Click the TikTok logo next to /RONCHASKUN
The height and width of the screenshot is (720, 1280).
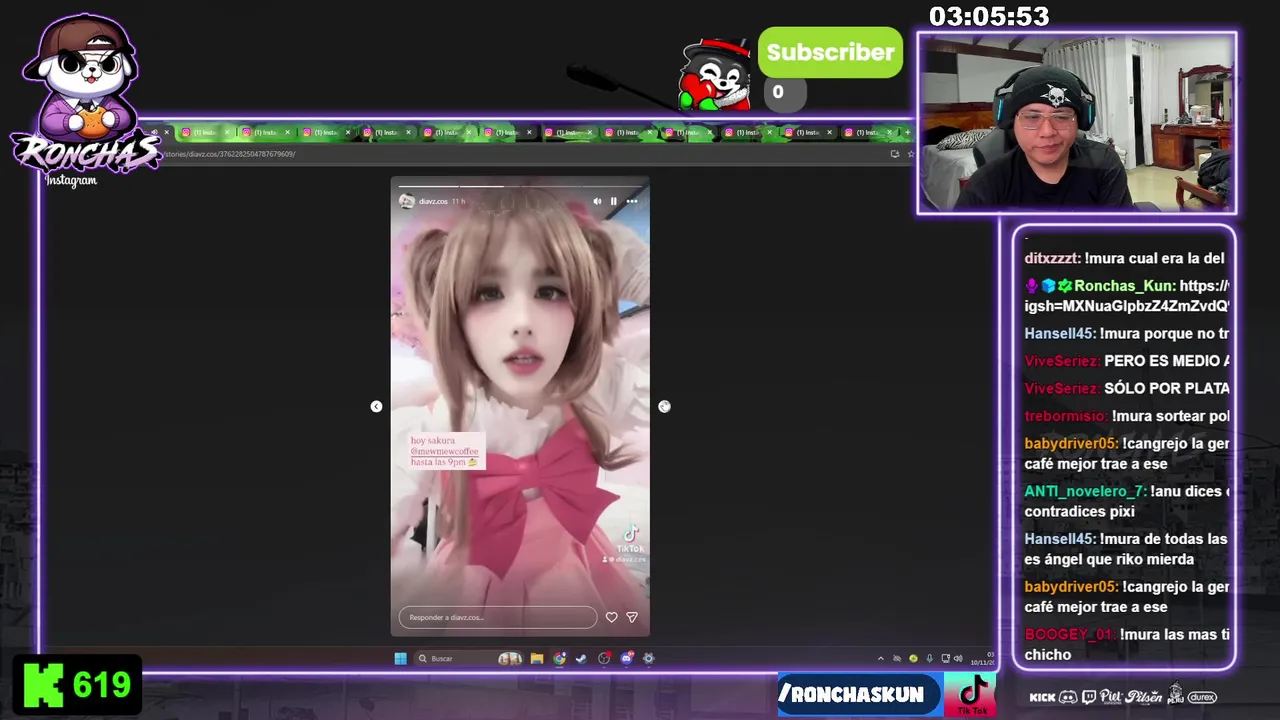[972, 694]
